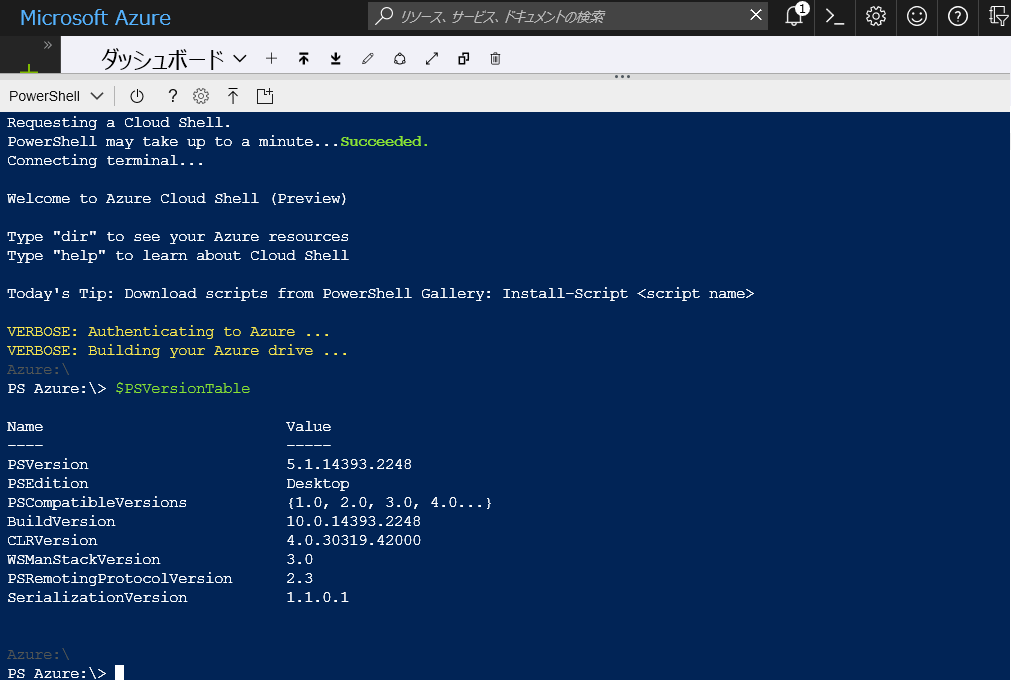1011x680 pixels.
Task: Enter fullscreen with the diagonal arrows icon
Action: (431, 58)
